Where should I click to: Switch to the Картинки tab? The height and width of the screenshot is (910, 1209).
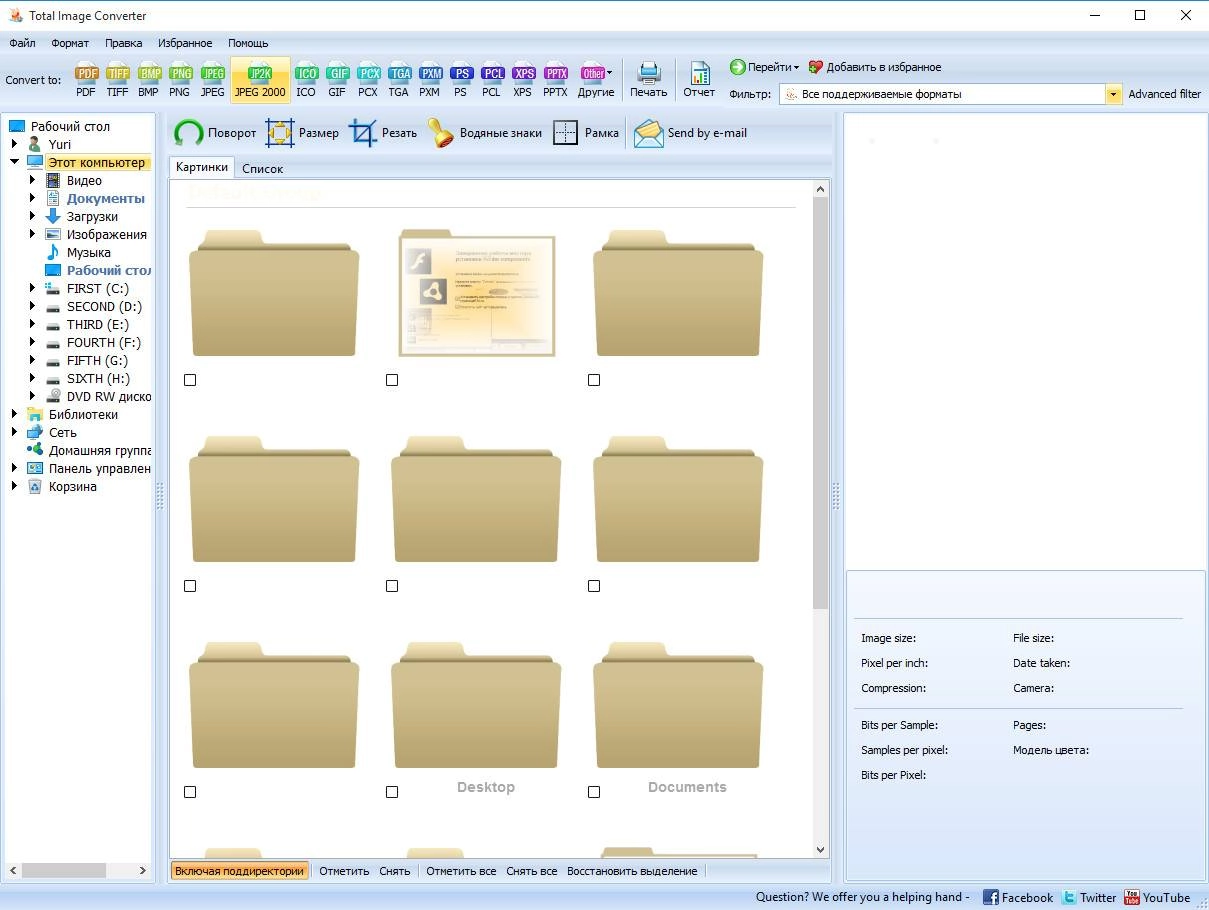[x=202, y=167]
